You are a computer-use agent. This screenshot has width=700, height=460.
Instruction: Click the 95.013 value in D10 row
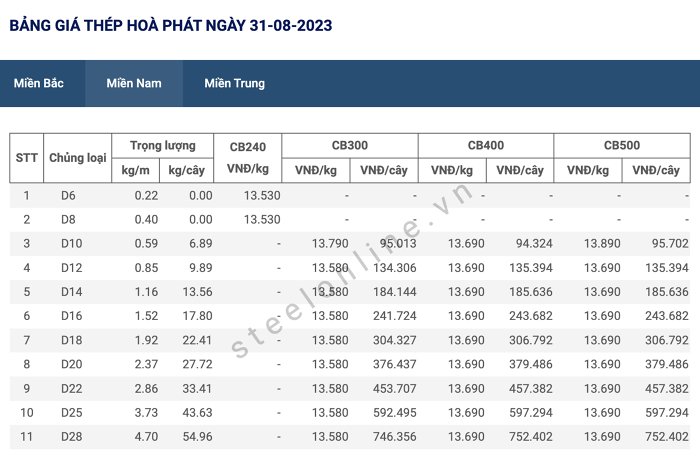pyautogui.click(x=398, y=244)
